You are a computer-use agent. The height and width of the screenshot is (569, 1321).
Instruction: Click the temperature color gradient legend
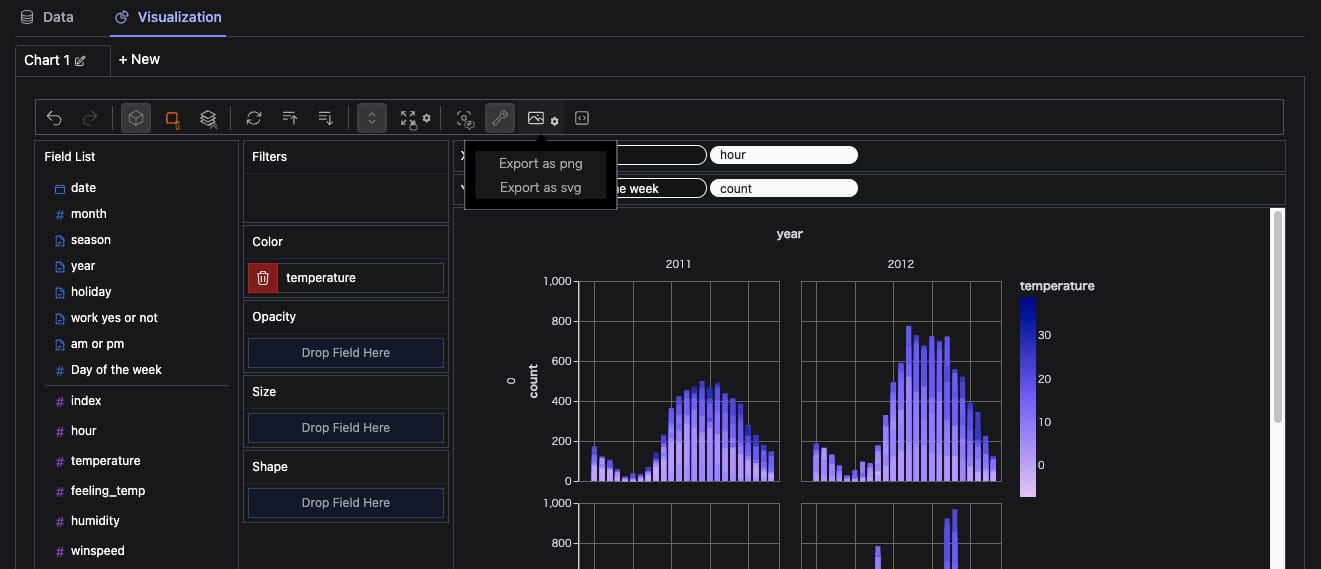(1028, 397)
